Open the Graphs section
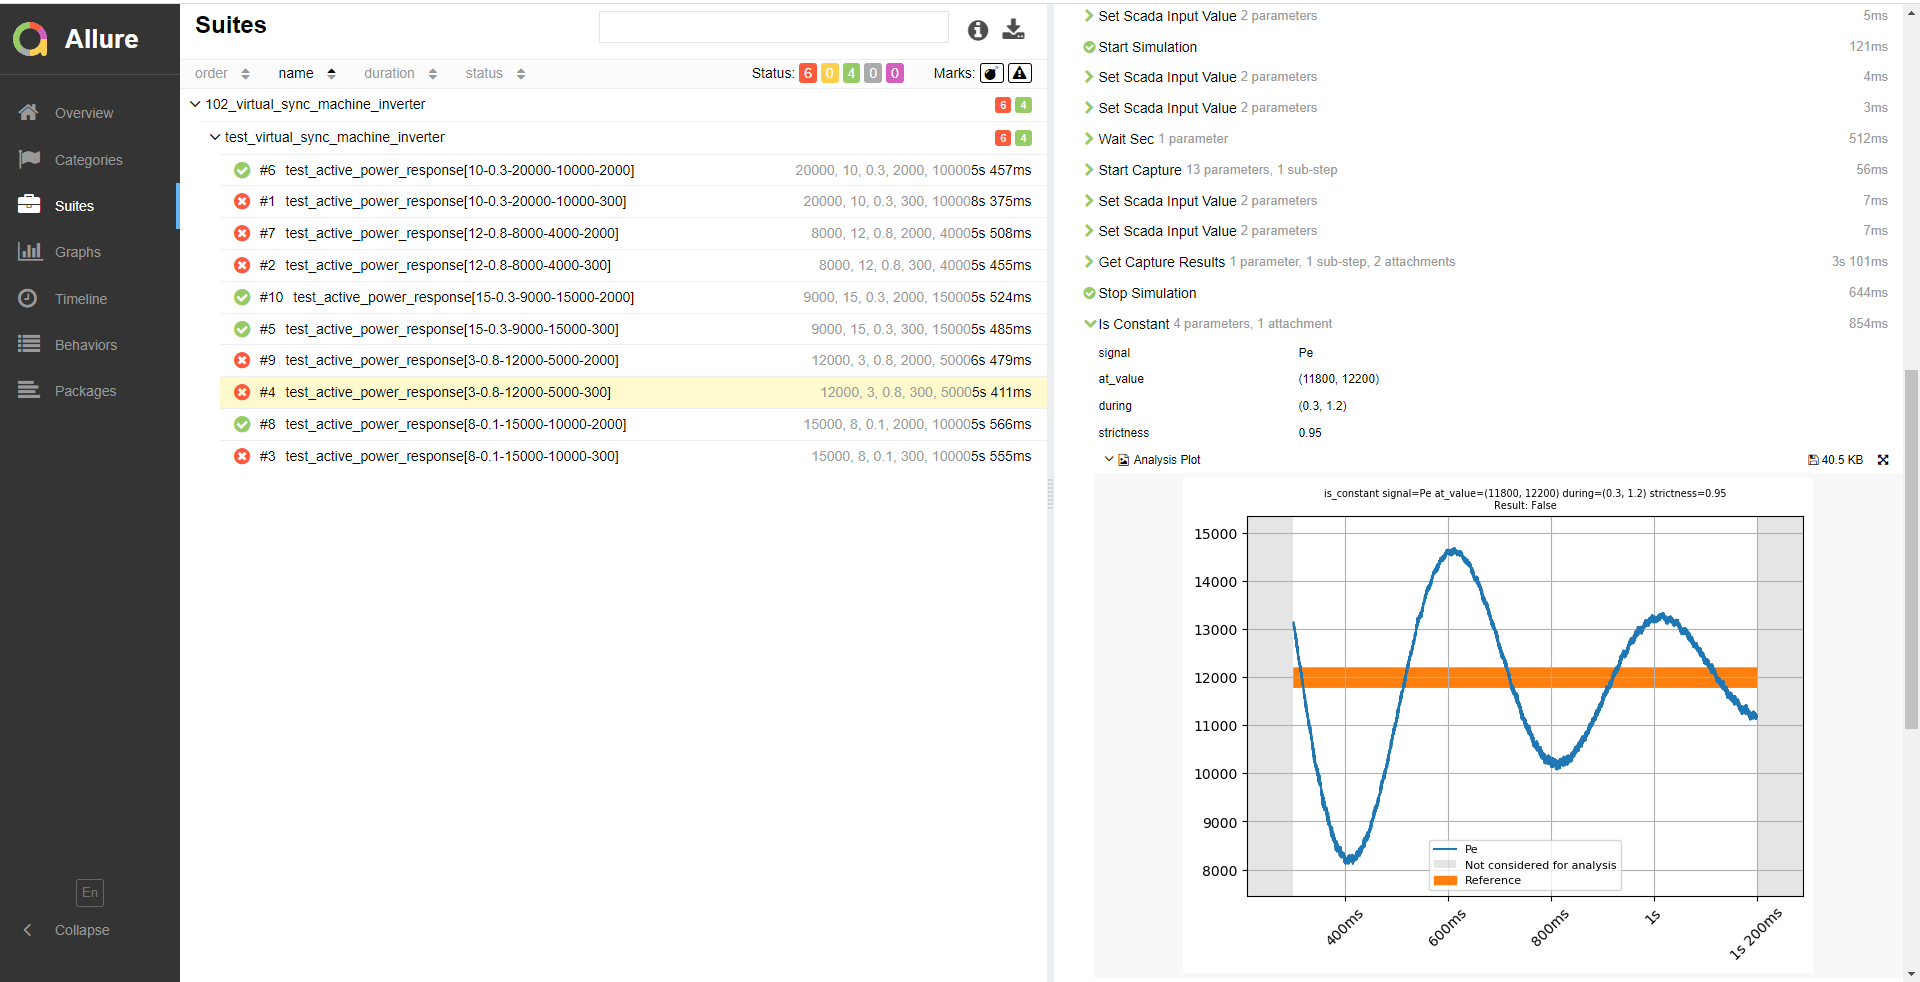1920x982 pixels. 78,252
